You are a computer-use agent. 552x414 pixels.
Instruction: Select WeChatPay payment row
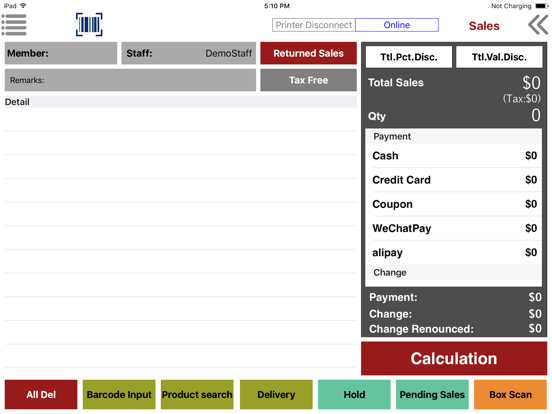[454, 228]
